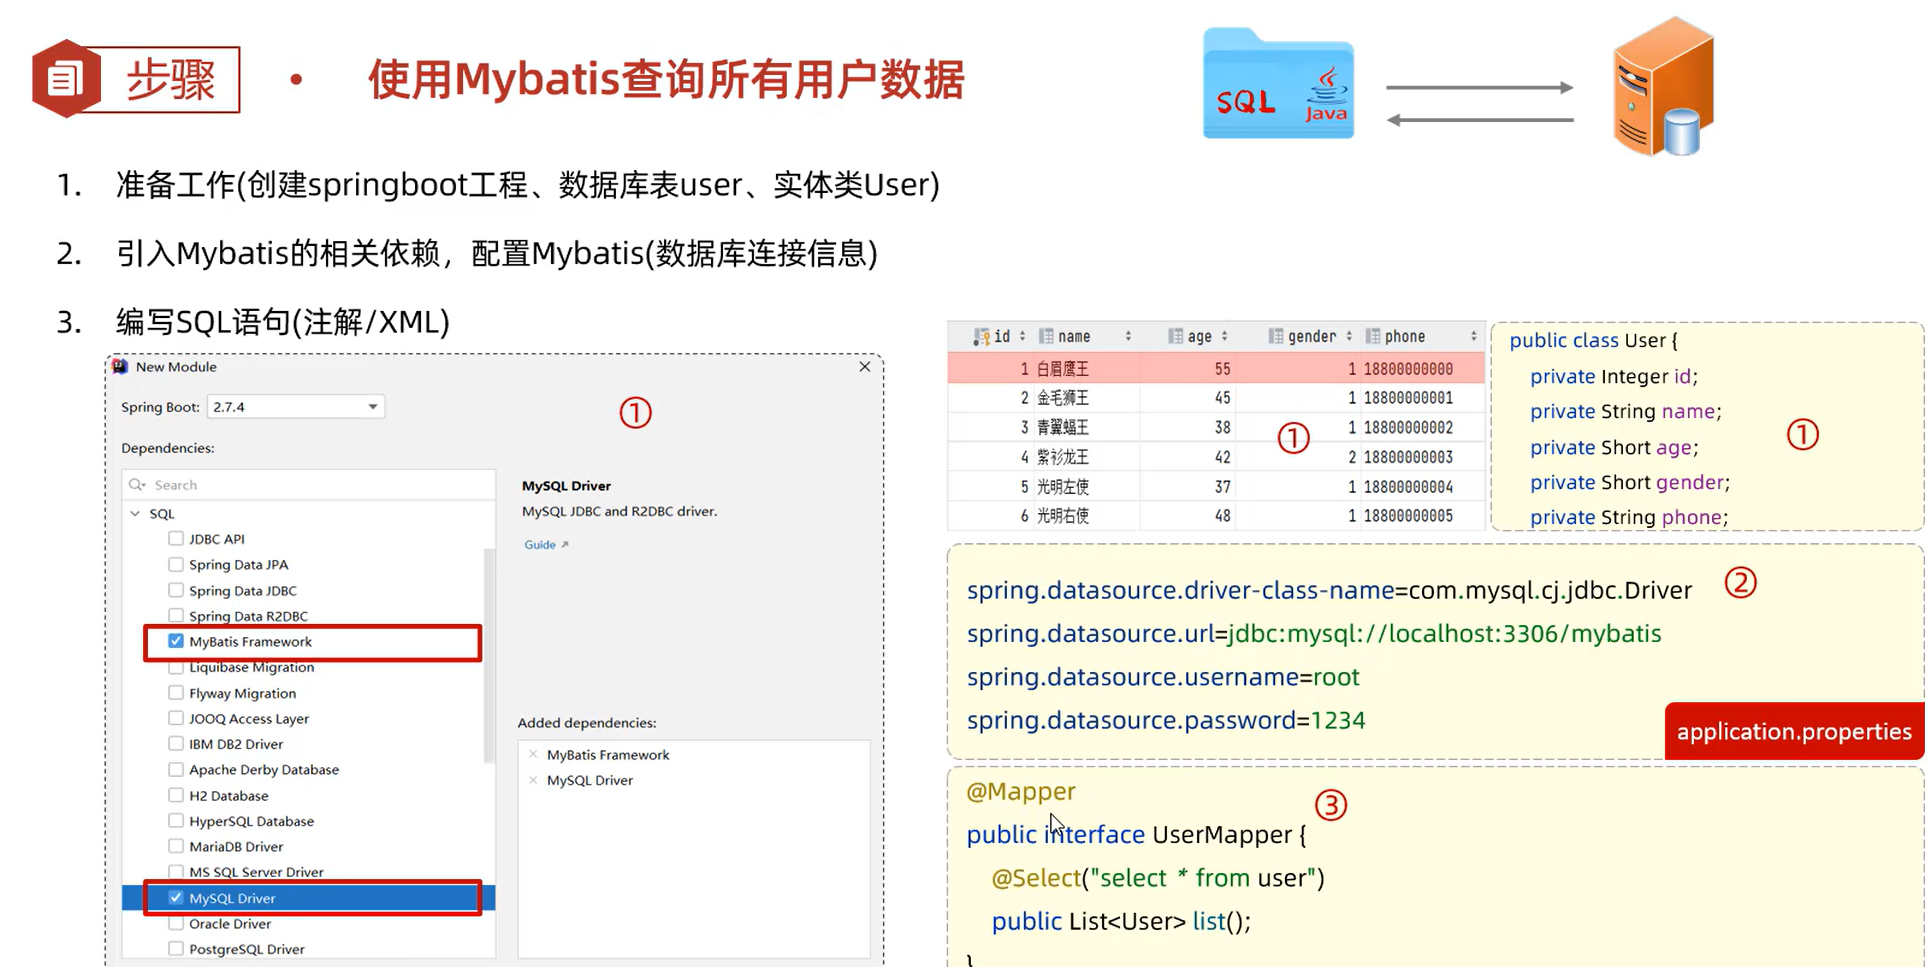
Task: Click the search magnifier in Dependencies panel
Action: click(x=139, y=484)
